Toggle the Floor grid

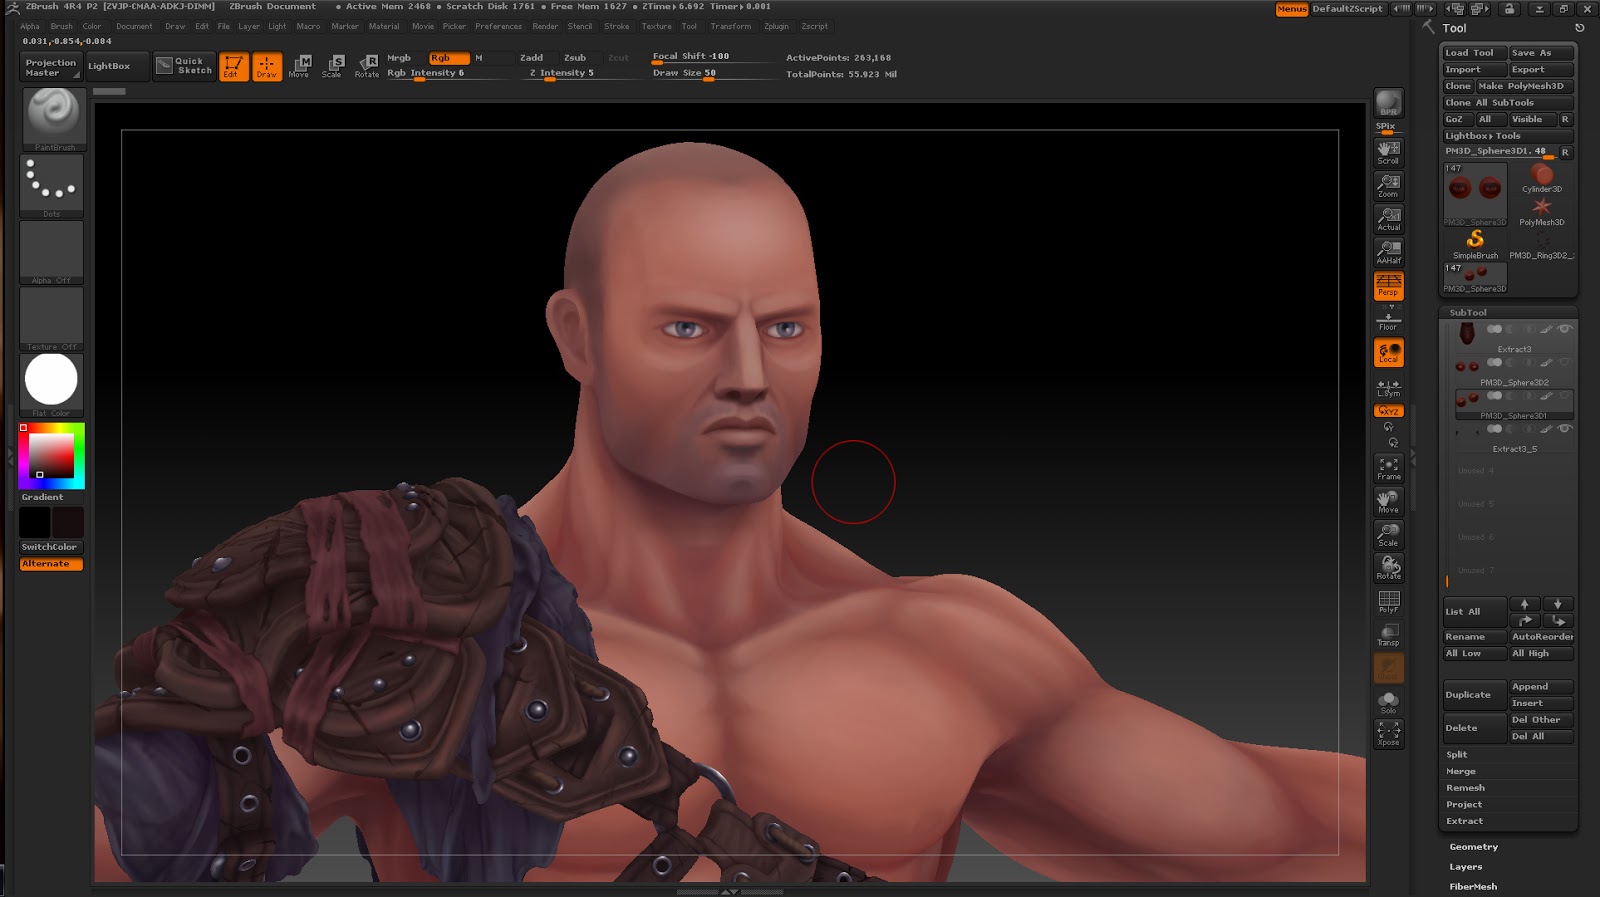coord(1388,320)
